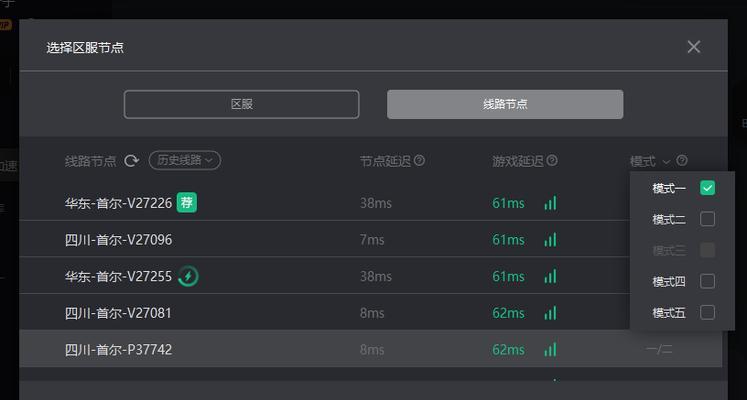Viewport: 747px width, 400px height.
Task: Tick the 模式四 checkbox
Action: [707, 281]
